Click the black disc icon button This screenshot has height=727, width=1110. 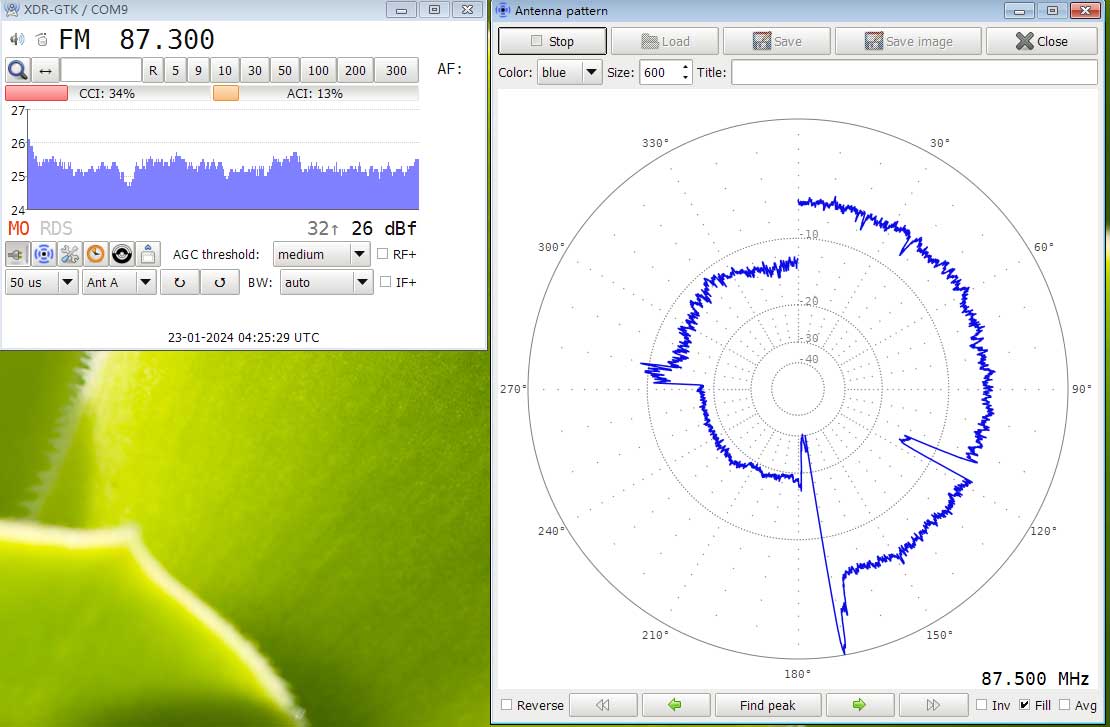pos(122,254)
